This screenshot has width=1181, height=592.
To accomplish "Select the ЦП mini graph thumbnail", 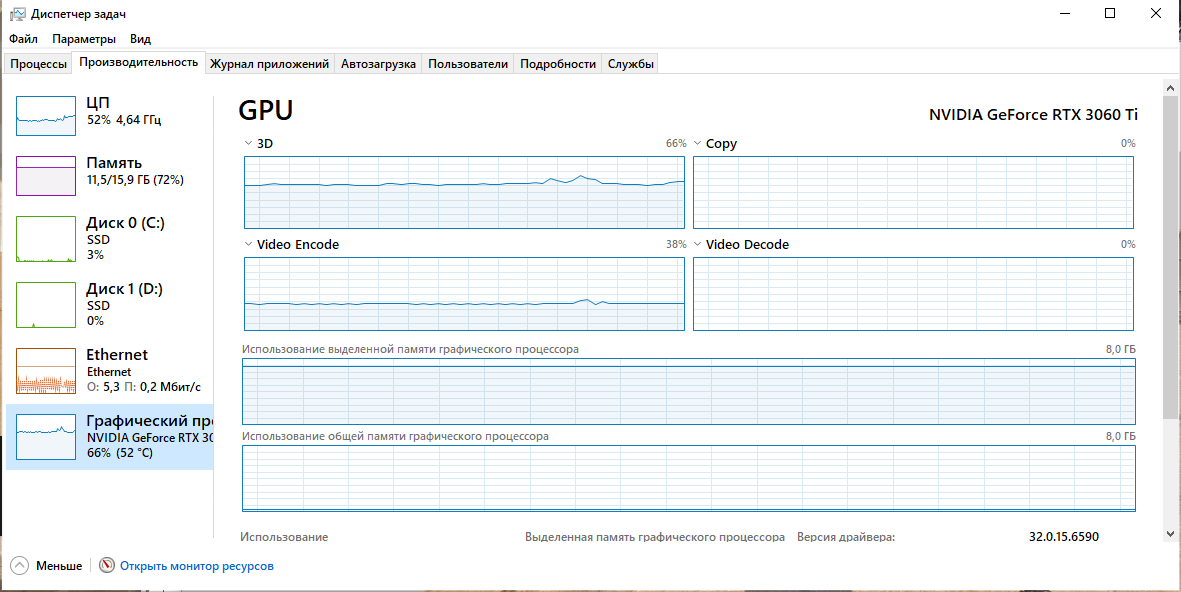I will [x=46, y=115].
